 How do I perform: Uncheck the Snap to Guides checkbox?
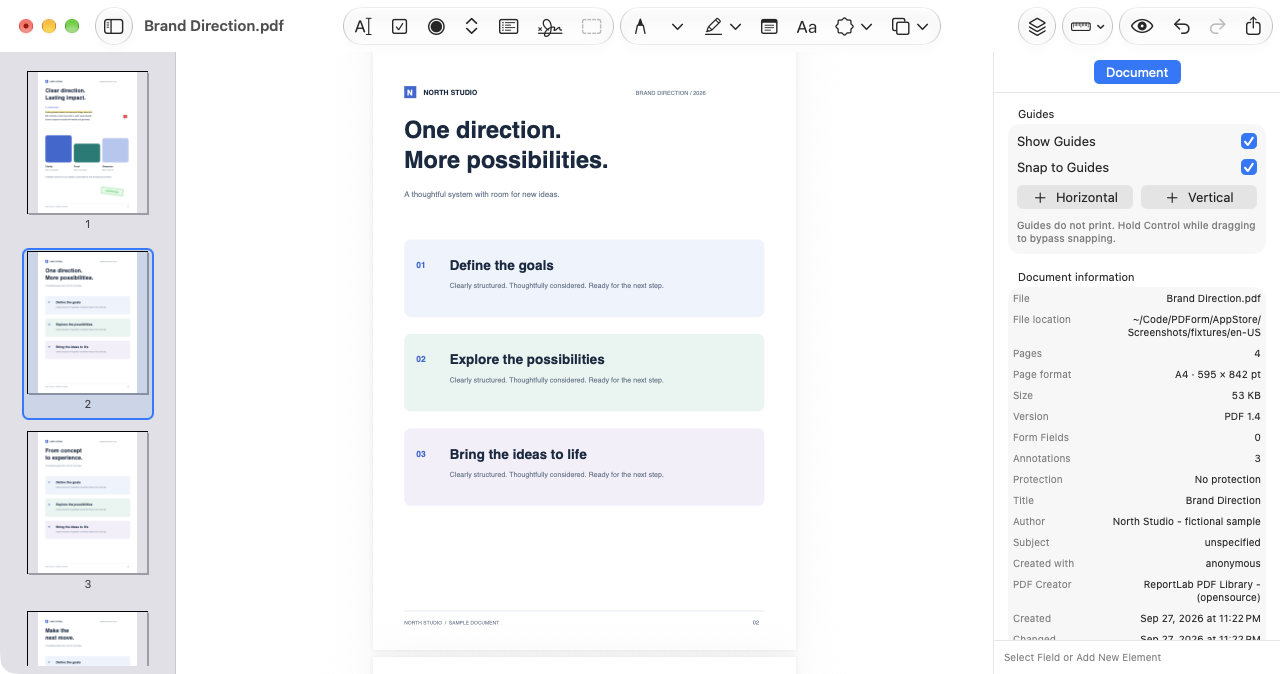(x=1248, y=167)
